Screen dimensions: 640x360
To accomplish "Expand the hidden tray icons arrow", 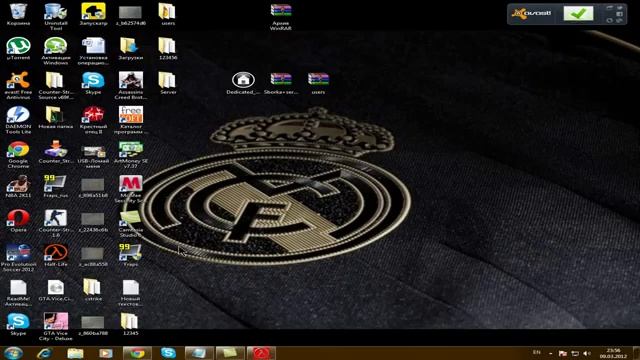I will click(551, 353).
